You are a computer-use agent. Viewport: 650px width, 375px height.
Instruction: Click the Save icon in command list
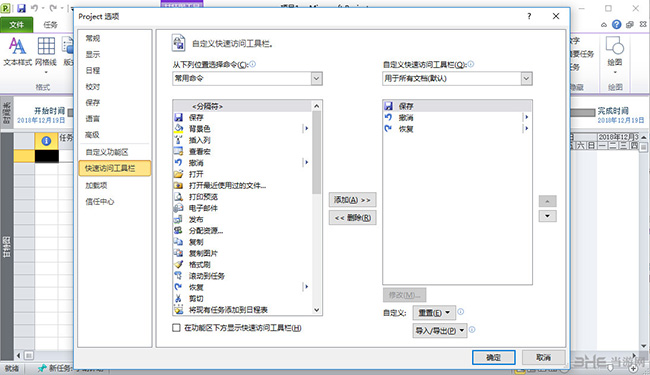pos(179,118)
